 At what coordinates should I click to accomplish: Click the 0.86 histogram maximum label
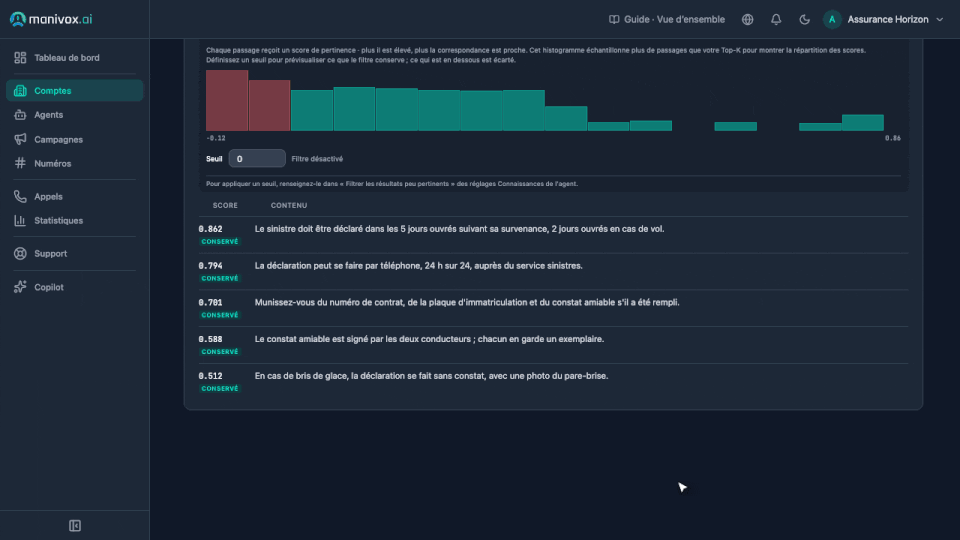893,138
